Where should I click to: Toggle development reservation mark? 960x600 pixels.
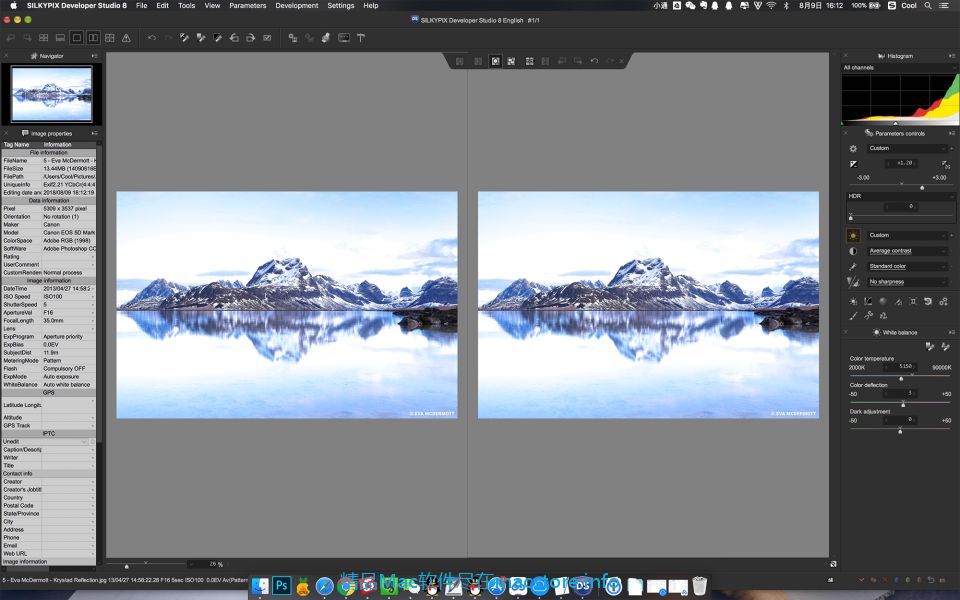[267, 38]
